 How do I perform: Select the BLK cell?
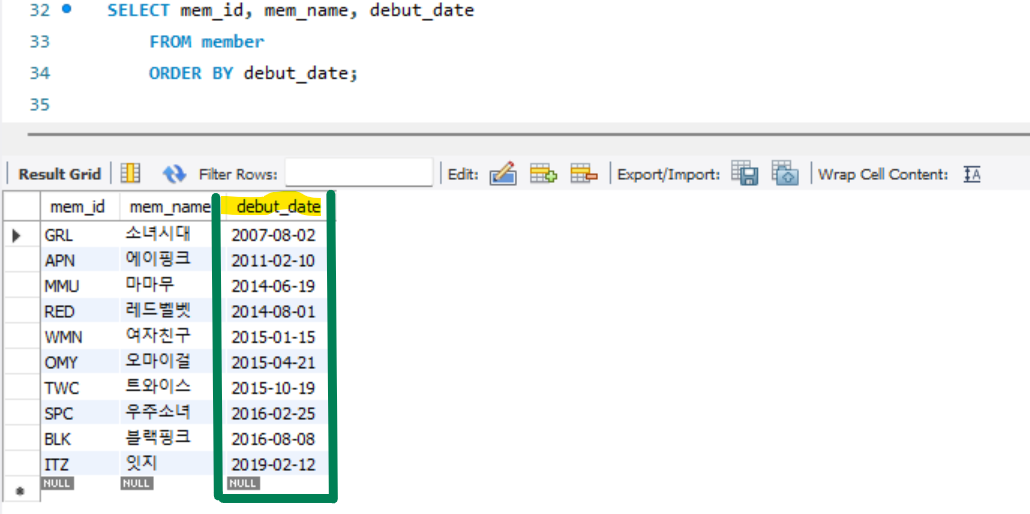pyautogui.click(x=80, y=440)
